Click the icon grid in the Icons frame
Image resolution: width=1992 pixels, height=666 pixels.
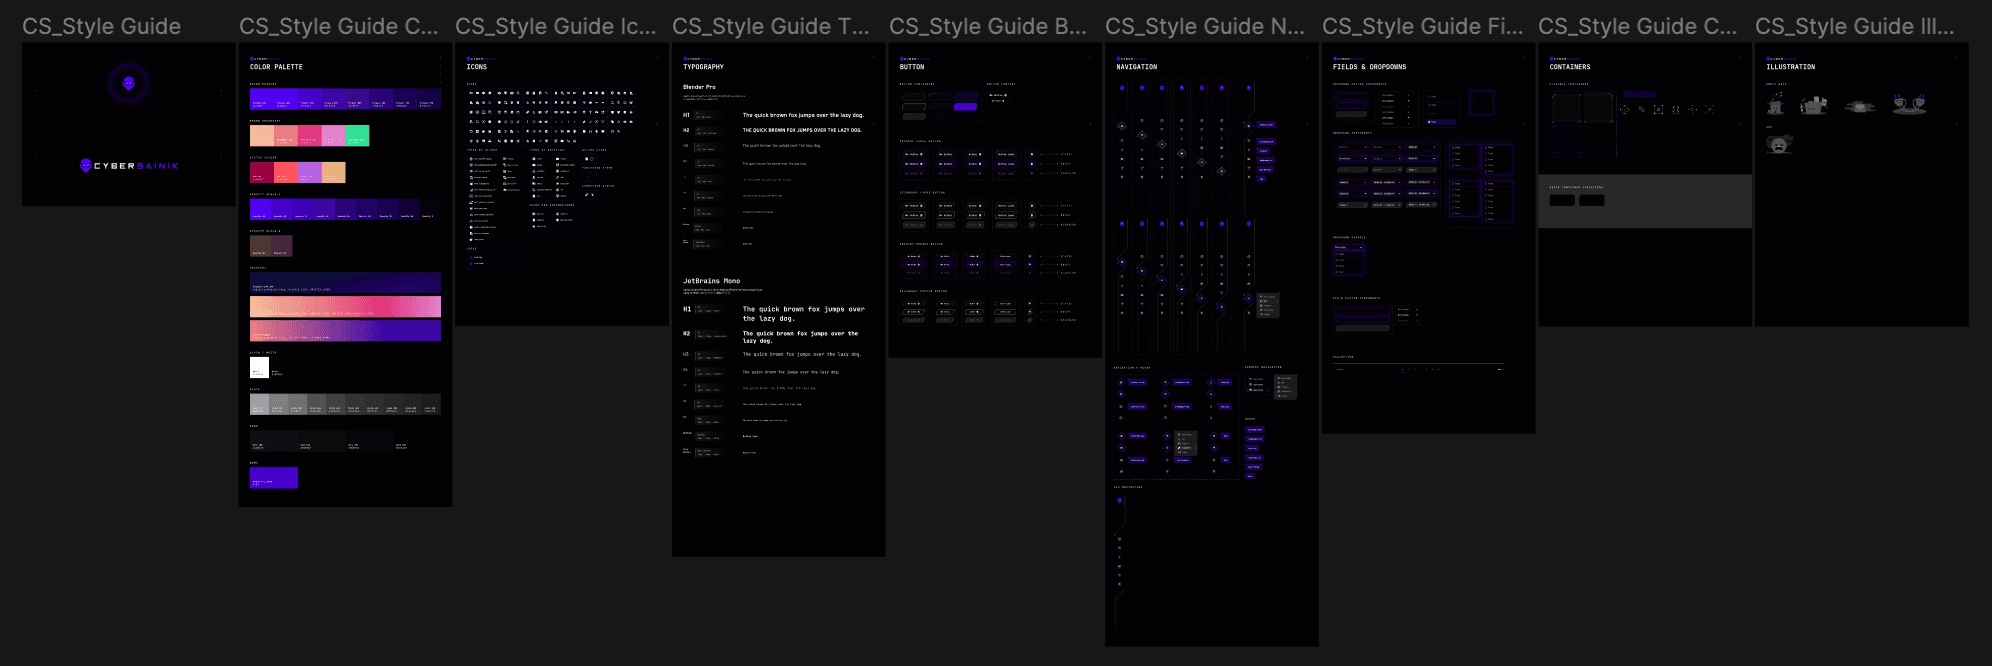[551, 112]
